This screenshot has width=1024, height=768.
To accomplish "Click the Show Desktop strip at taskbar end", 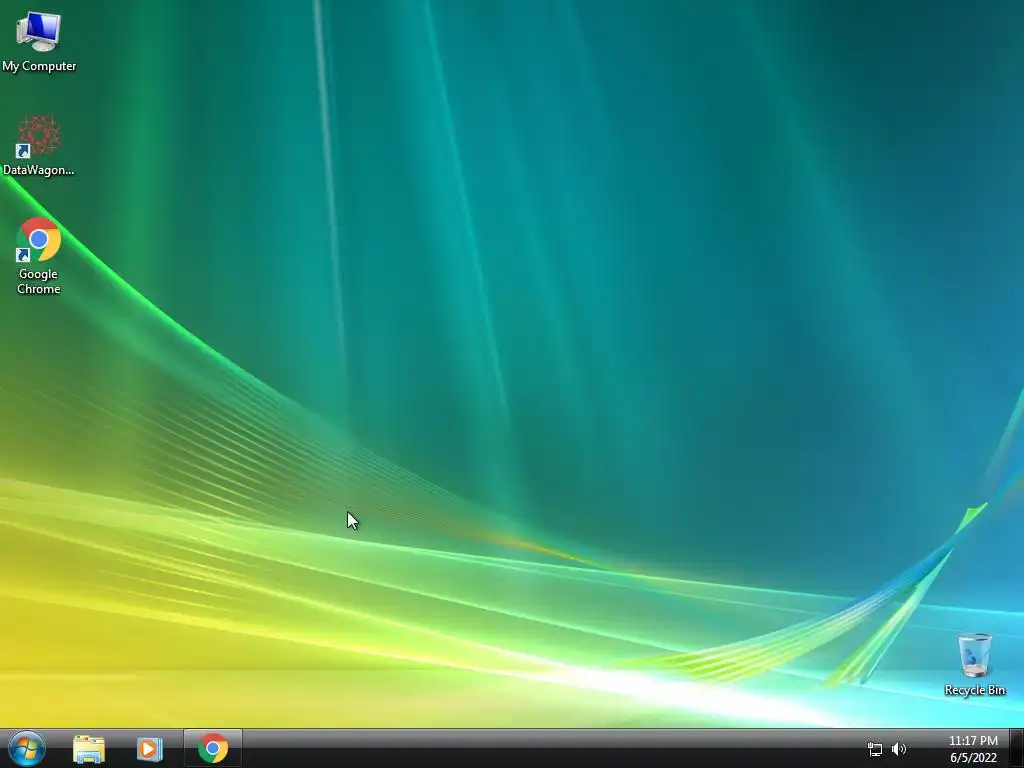I will pos(1017,748).
